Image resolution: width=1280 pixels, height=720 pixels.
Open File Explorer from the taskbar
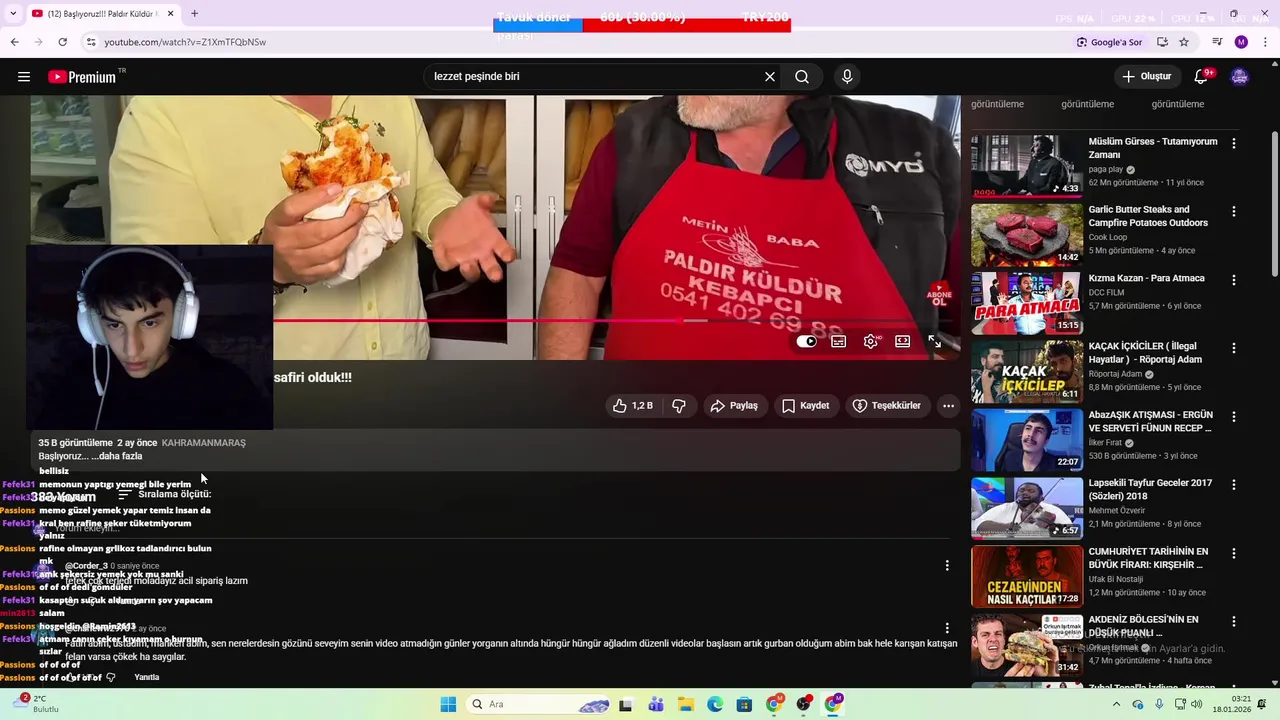[686, 705]
